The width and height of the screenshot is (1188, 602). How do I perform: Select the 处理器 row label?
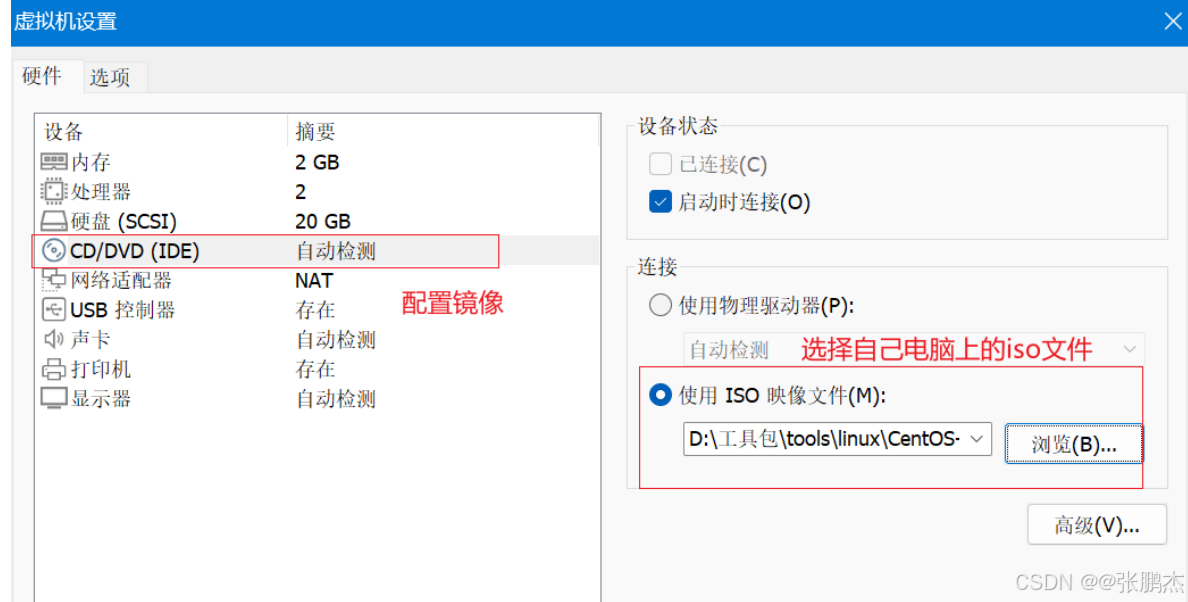(101, 192)
